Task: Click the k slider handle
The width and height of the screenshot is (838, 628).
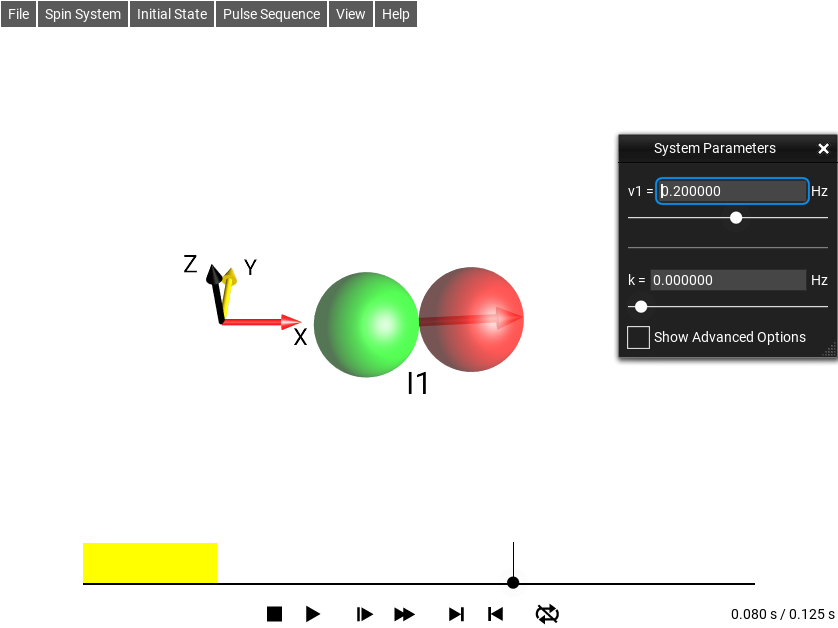Action: (x=641, y=306)
